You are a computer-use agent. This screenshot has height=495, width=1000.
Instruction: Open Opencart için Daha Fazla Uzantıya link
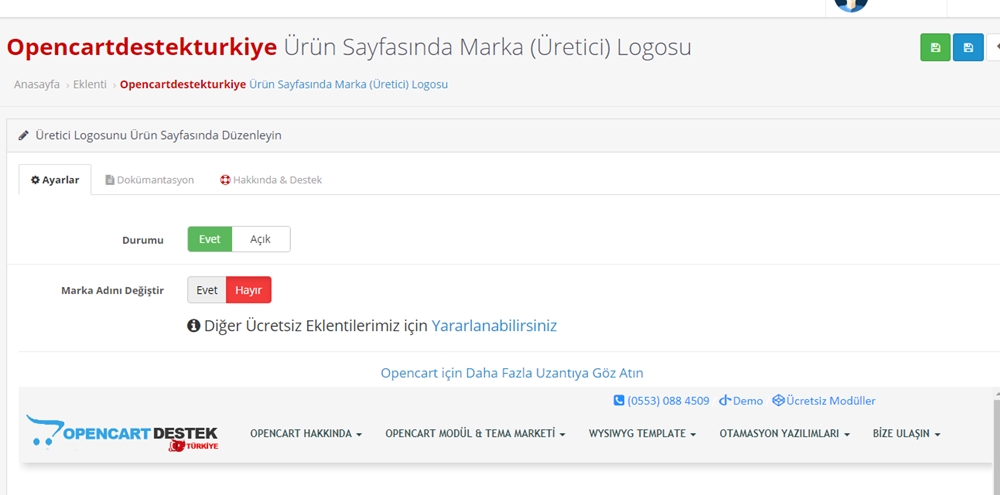pos(512,373)
